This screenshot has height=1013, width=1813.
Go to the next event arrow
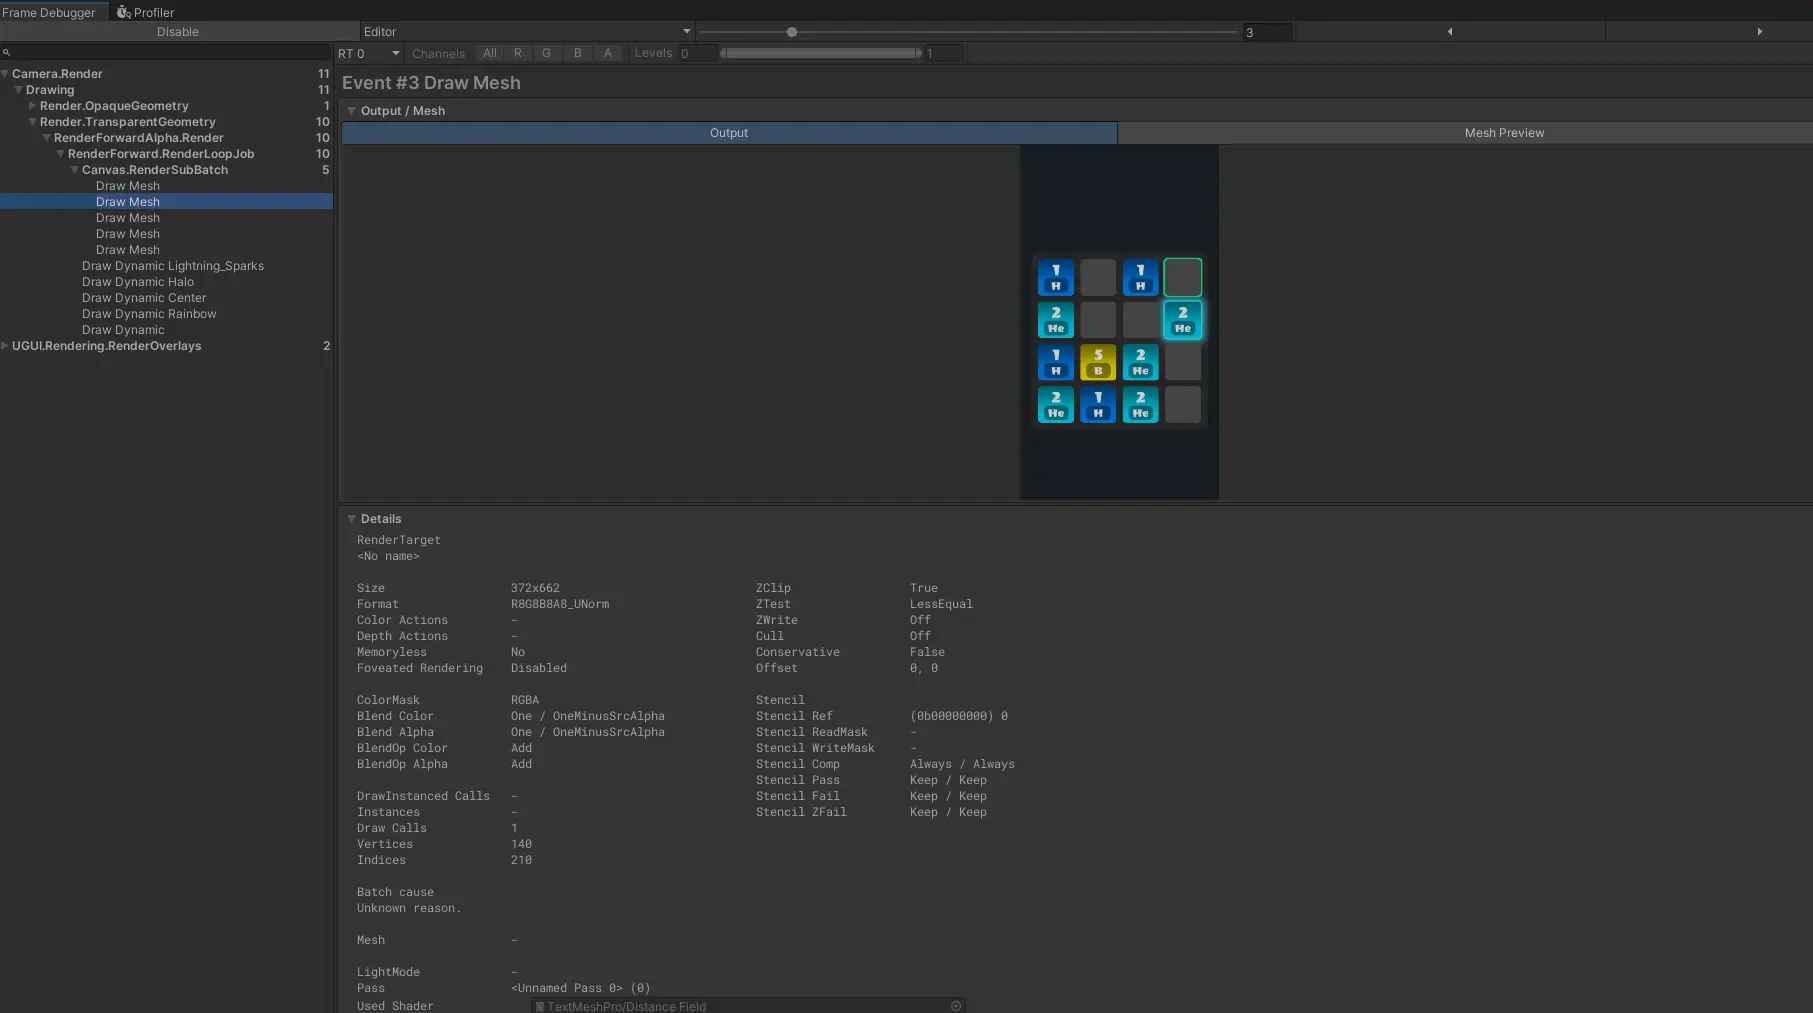(x=1759, y=32)
